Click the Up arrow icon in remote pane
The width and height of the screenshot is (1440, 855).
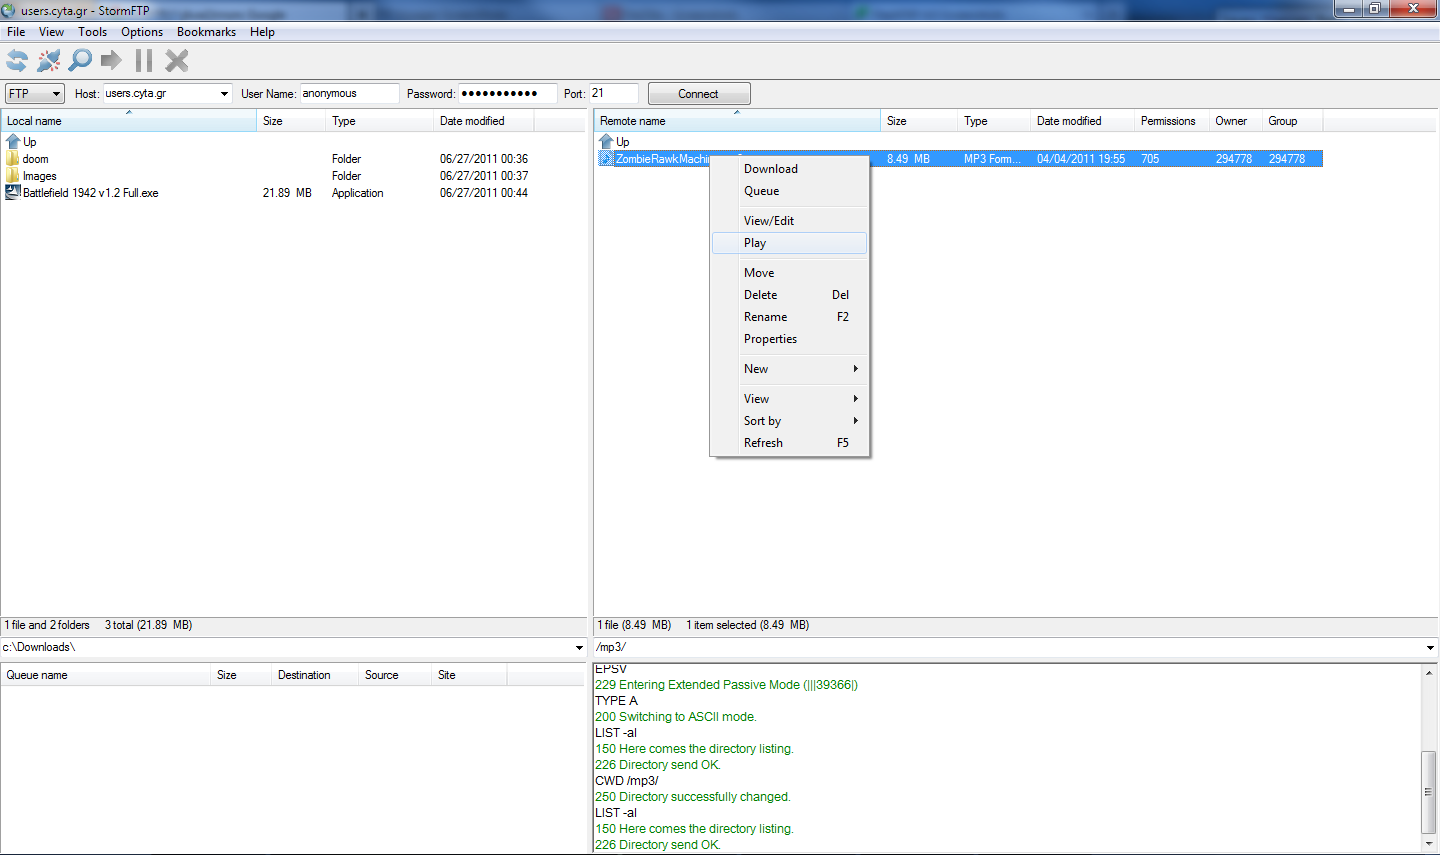point(609,141)
